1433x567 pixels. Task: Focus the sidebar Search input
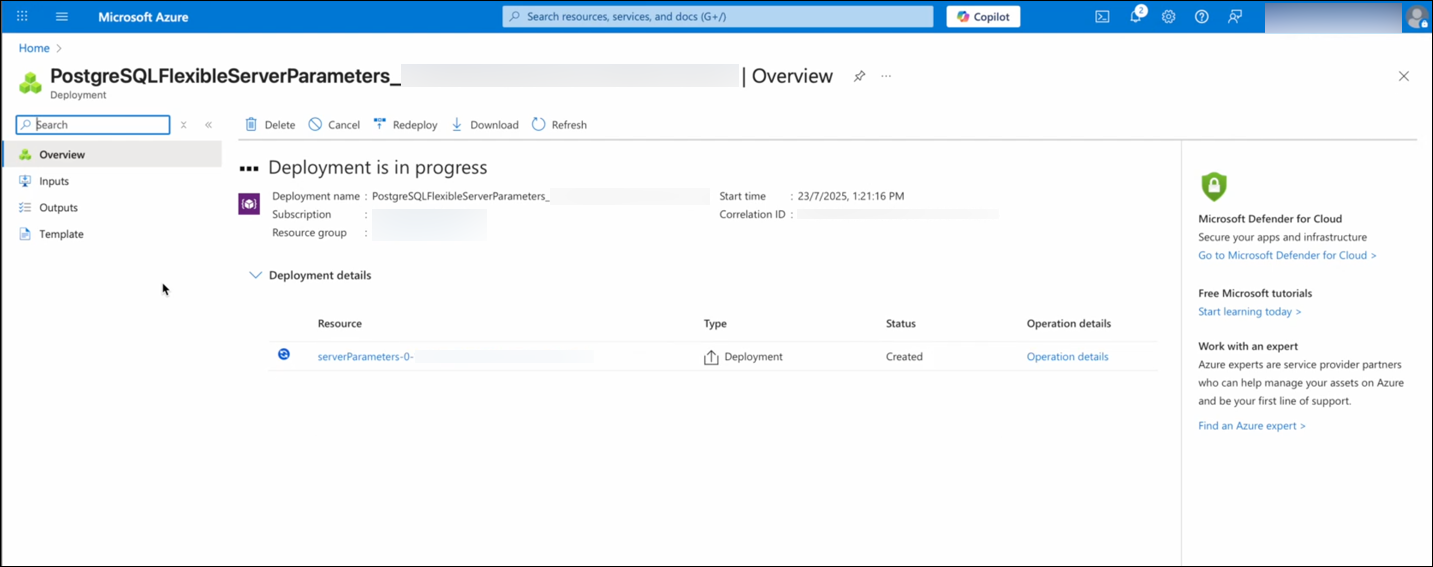pyautogui.click(x=93, y=125)
